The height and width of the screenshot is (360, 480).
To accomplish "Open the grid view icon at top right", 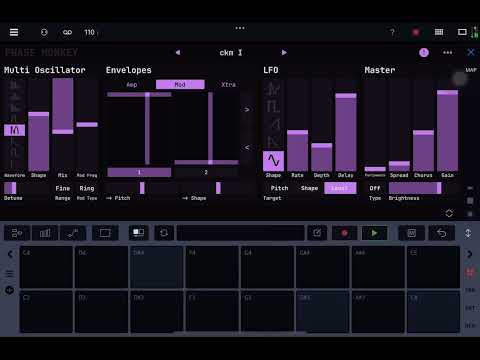I will click(439, 32).
